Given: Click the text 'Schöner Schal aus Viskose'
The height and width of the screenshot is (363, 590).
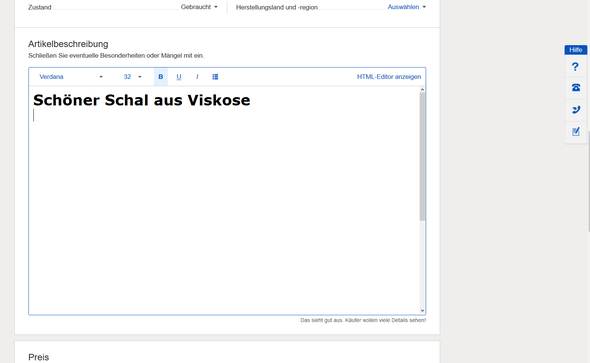Looking at the screenshot, I should click(x=141, y=100).
